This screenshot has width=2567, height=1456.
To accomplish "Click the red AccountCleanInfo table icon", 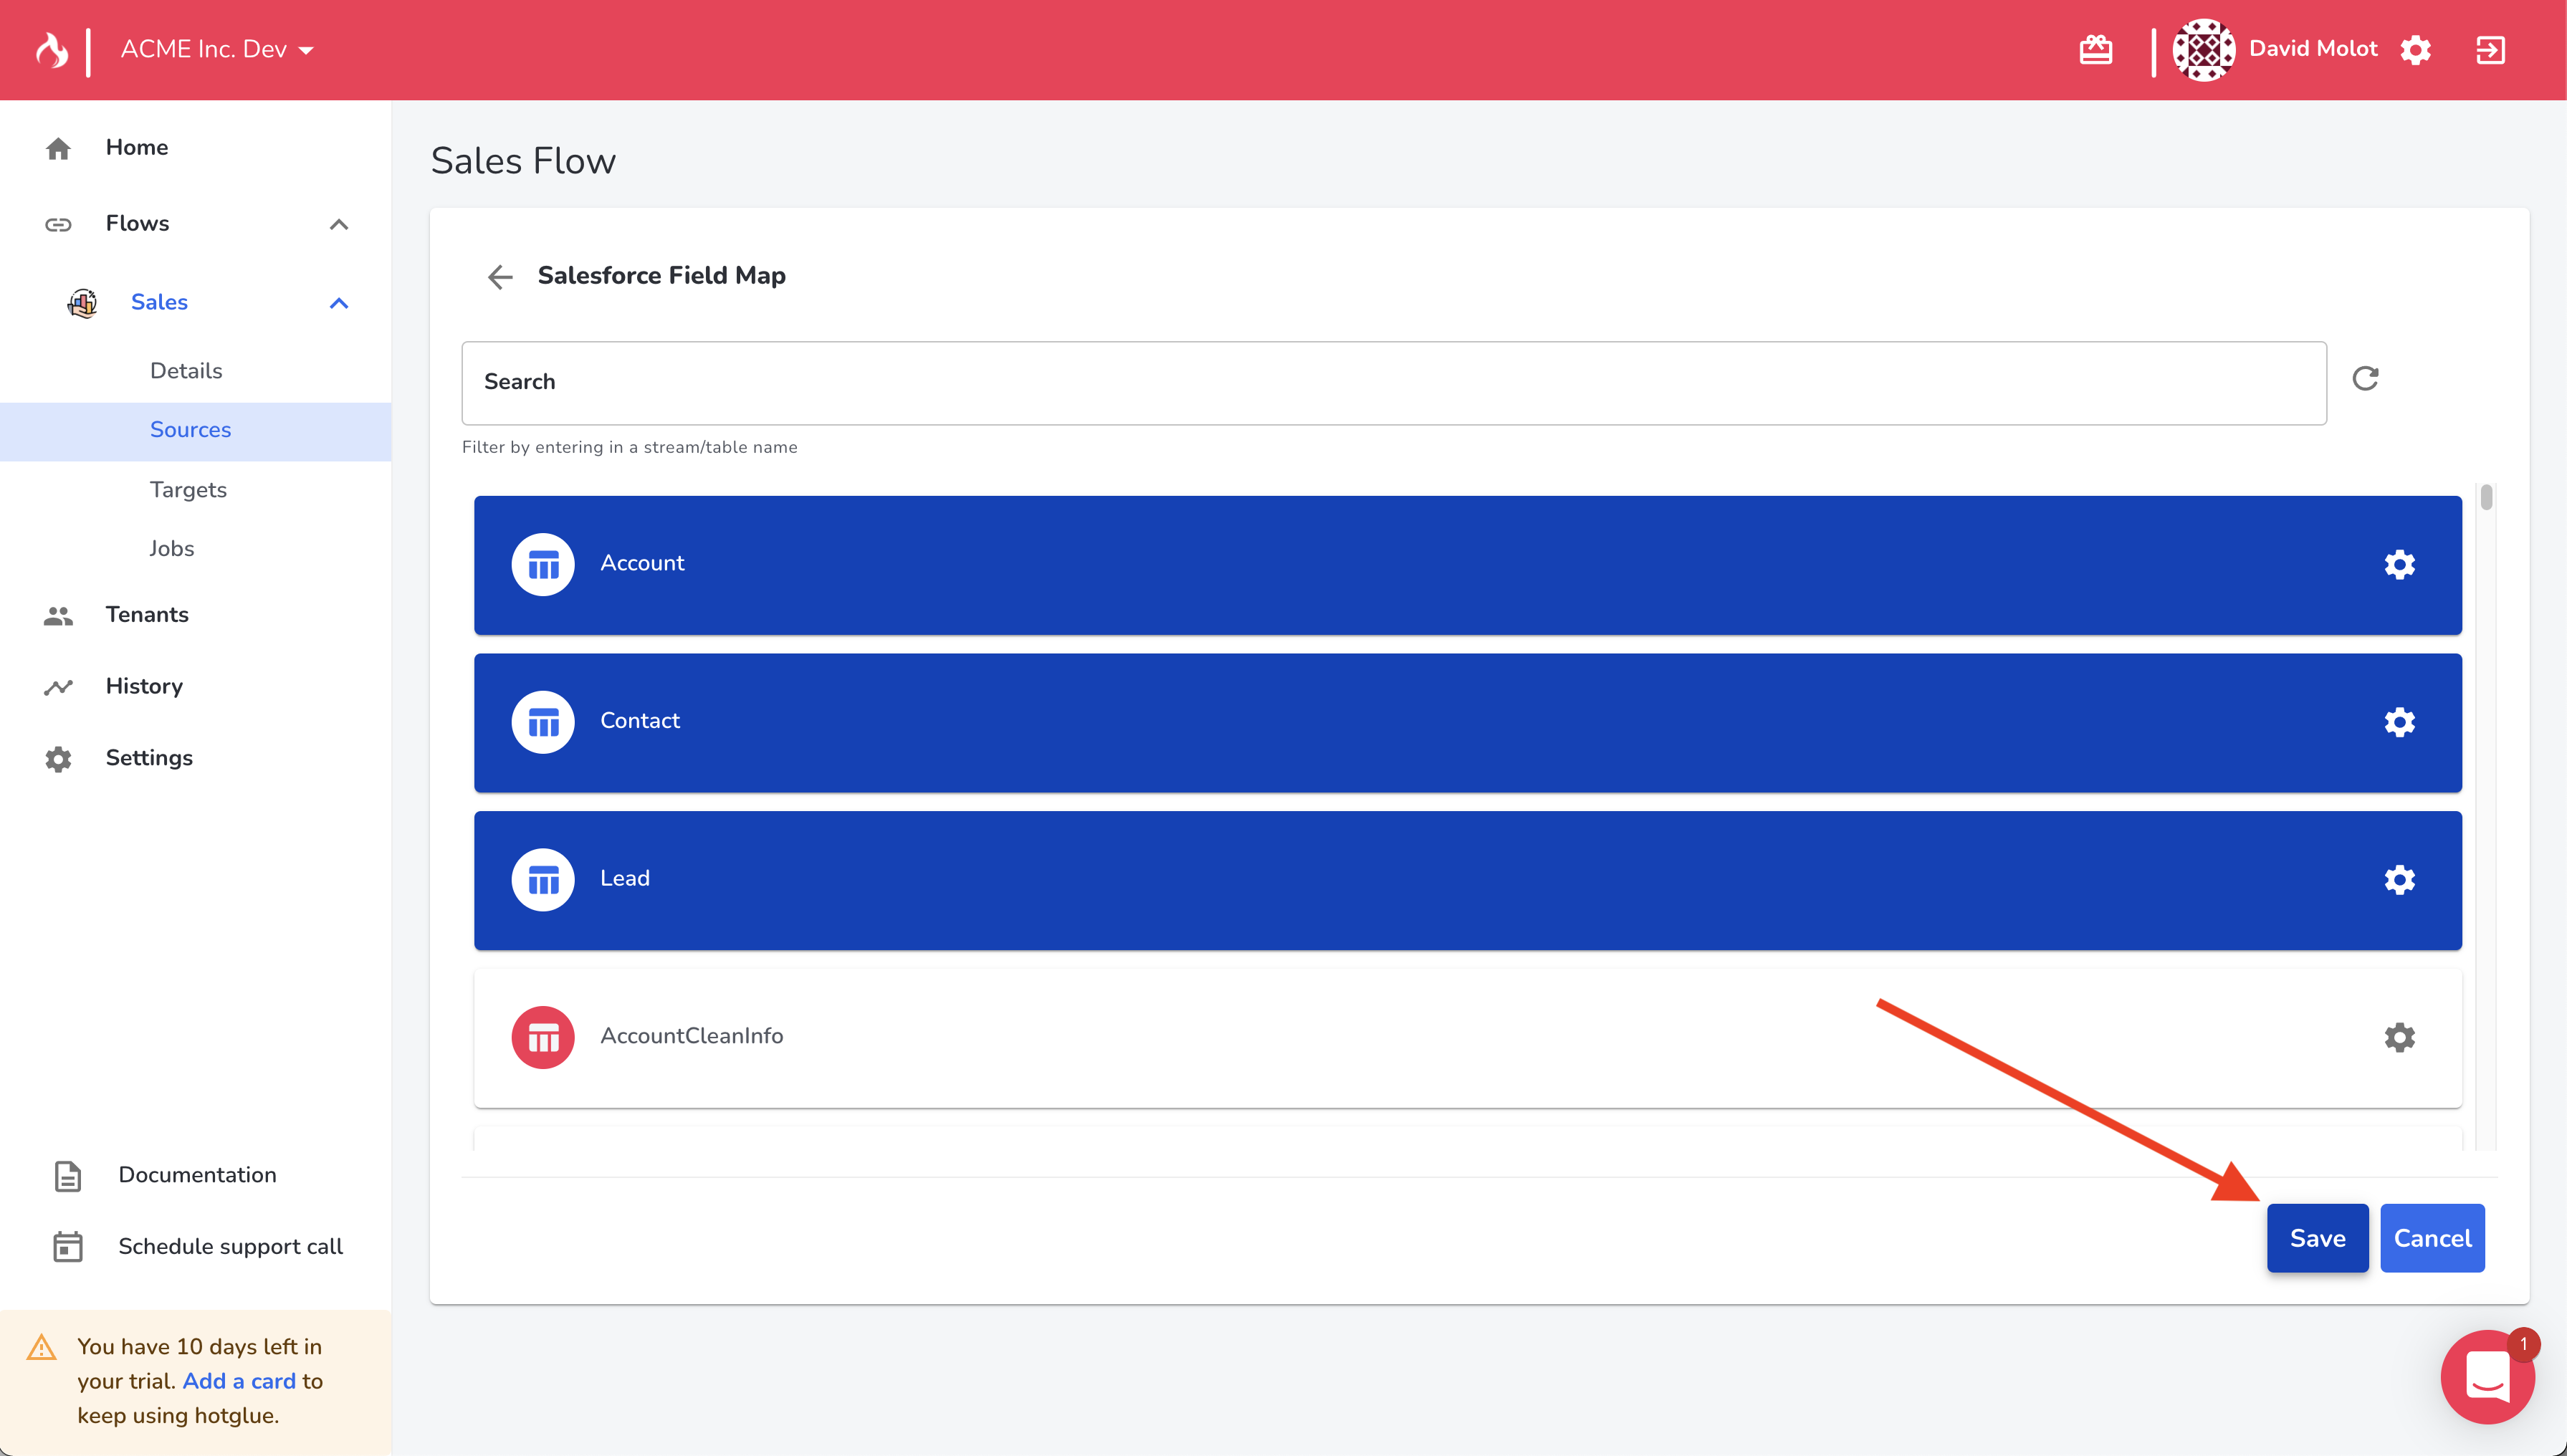I will coord(543,1038).
